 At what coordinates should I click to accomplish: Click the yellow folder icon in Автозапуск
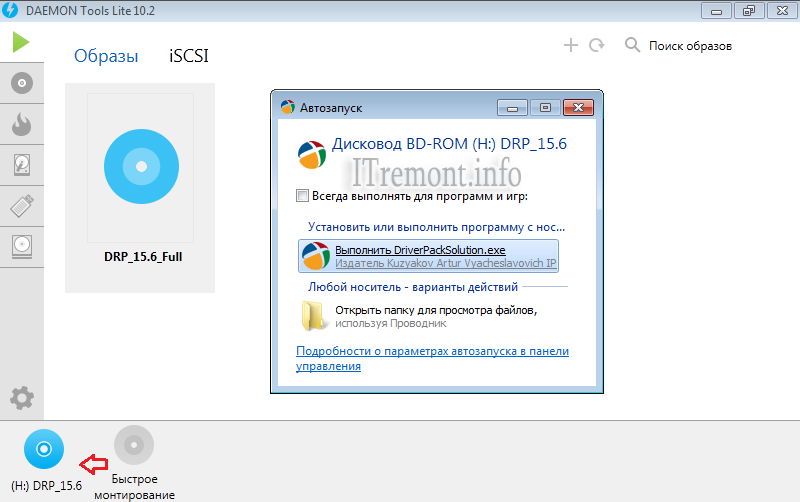pos(313,315)
